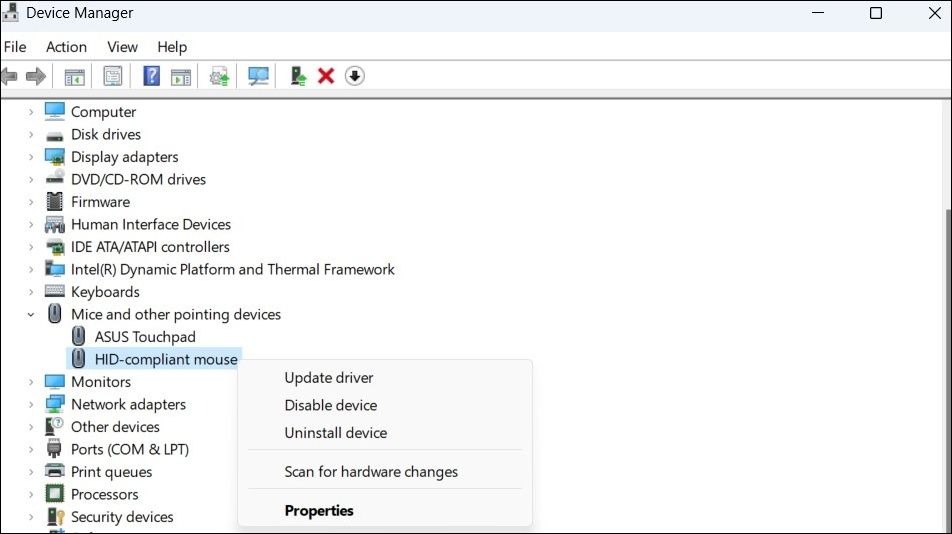Select the IDE ATA/ATAPI controllers label

150,247
